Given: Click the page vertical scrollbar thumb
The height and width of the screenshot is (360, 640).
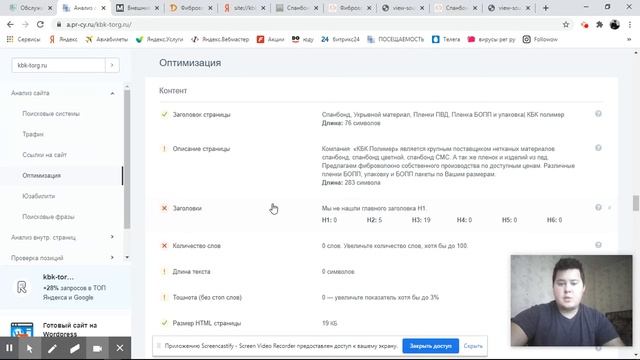Looking at the screenshot, I should click(636, 203).
